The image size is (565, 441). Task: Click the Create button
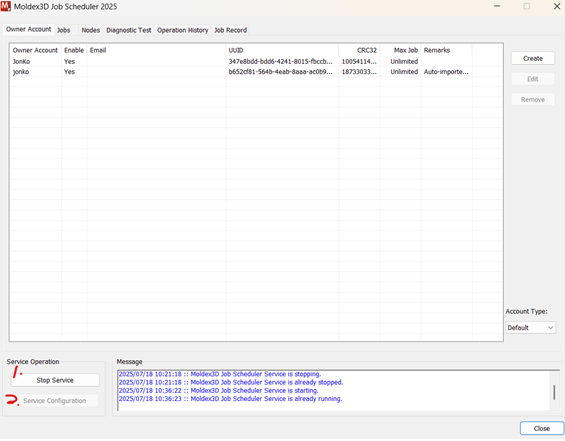pyautogui.click(x=533, y=58)
